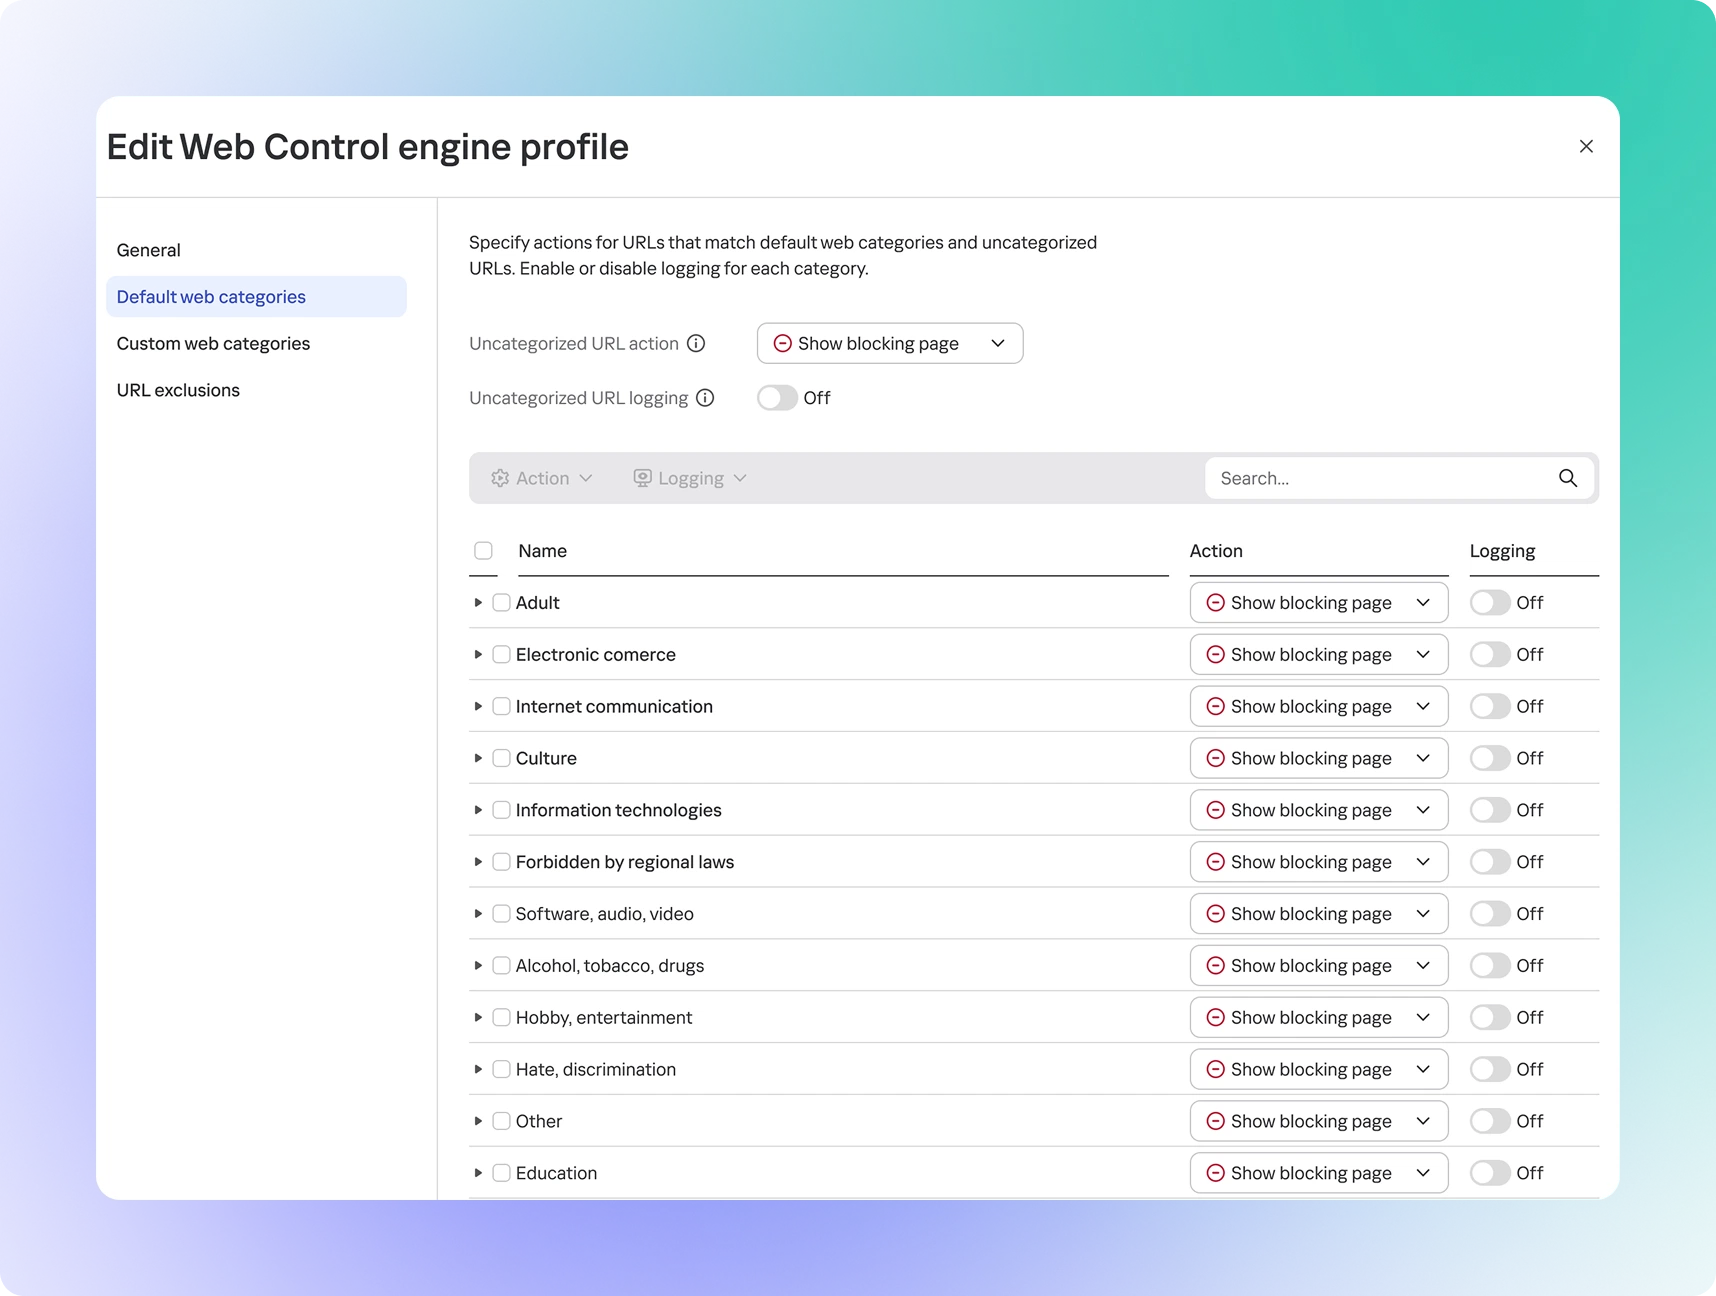Click the monitor icon on Logging toolbar button
Screen dimensions: 1716x1296
coord(642,478)
